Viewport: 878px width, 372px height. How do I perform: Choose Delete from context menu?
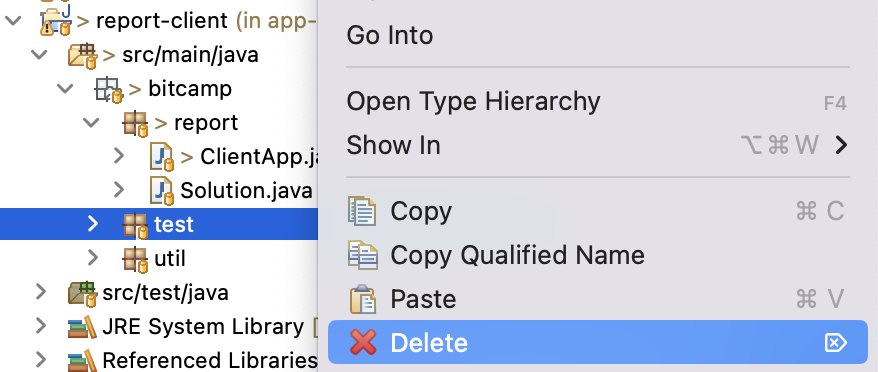(x=597, y=342)
